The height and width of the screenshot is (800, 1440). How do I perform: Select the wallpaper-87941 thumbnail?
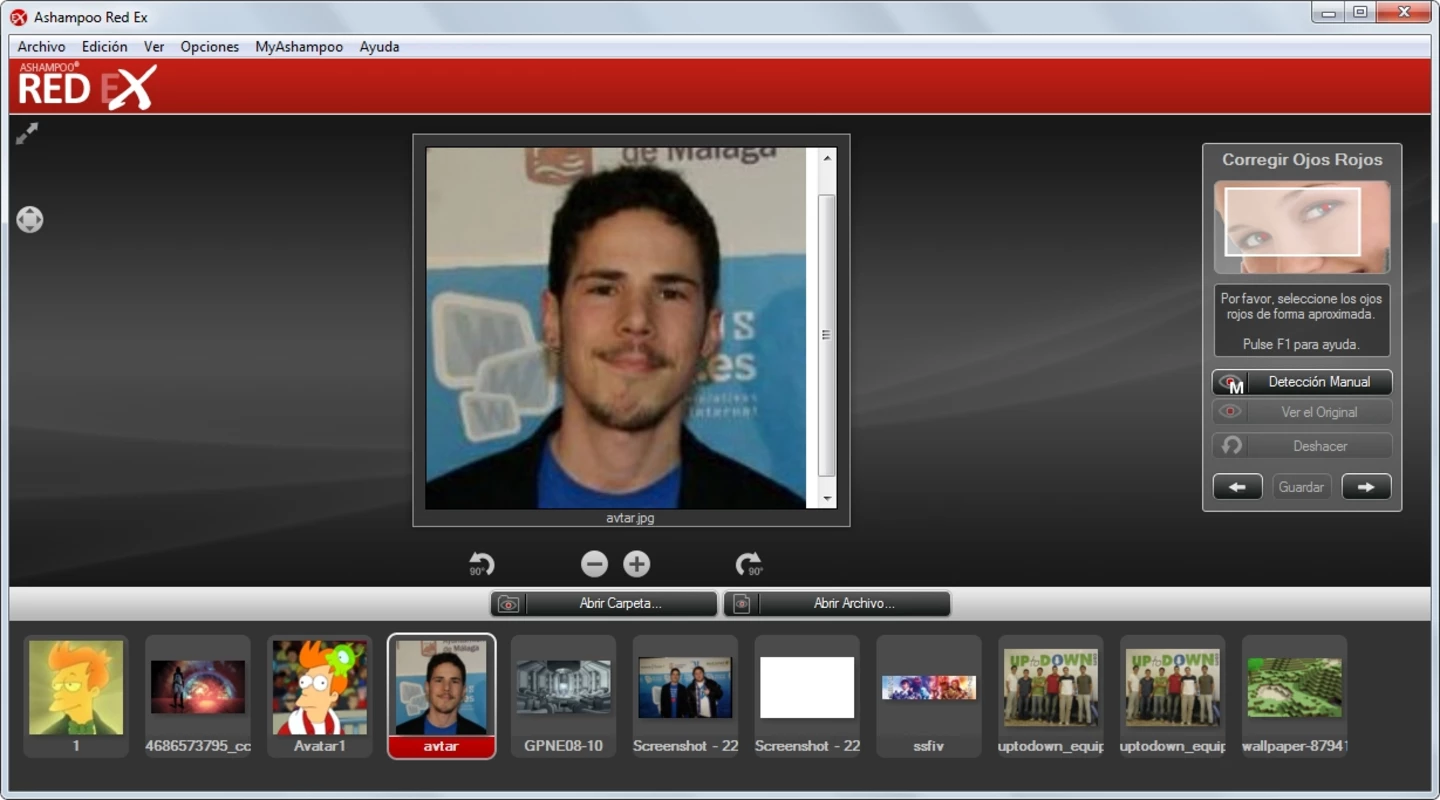(x=1294, y=696)
